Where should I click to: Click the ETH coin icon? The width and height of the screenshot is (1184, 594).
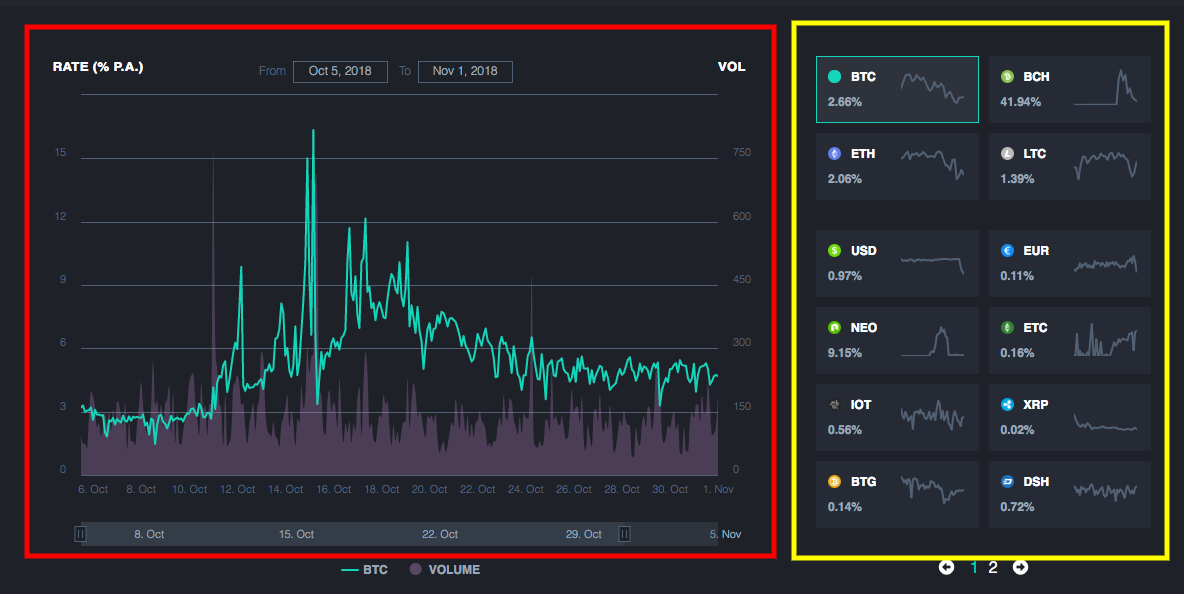coord(834,154)
